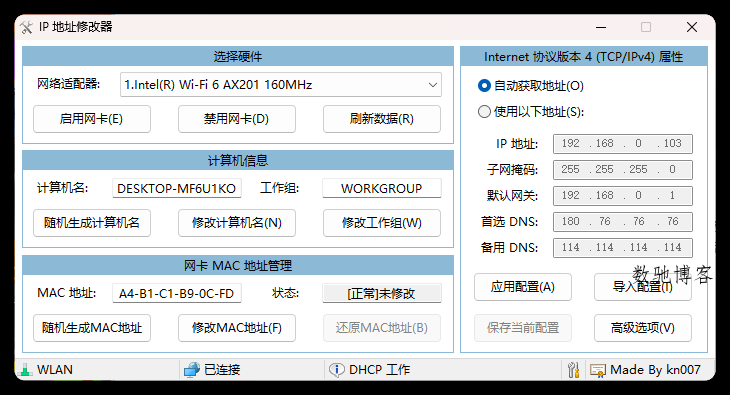Click 修改MAC地址(F) button
Viewport: 730px width, 395px height.
[237, 328]
